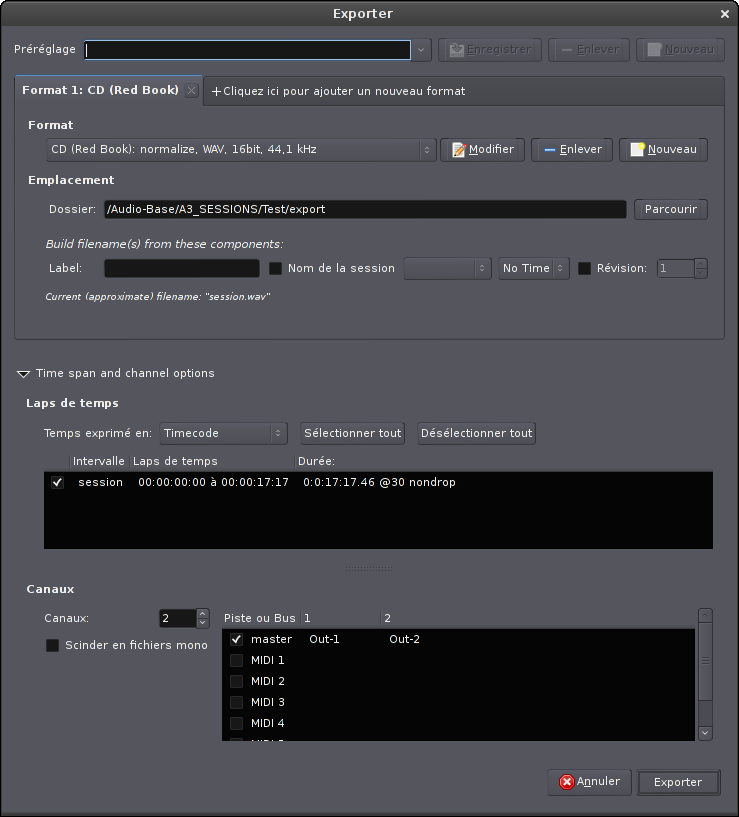Cancel with the Annuler button
Screen dimensions: 739x817
pyautogui.click(x=589, y=782)
